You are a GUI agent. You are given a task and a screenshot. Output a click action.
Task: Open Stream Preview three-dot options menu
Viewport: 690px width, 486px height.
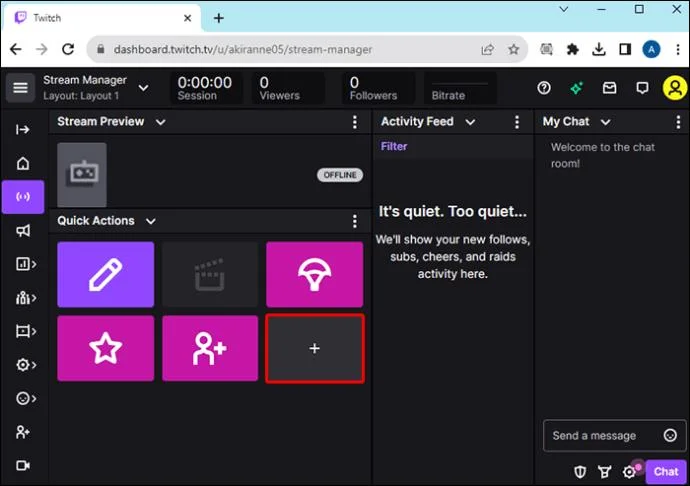pyautogui.click(x=355, y=122)
